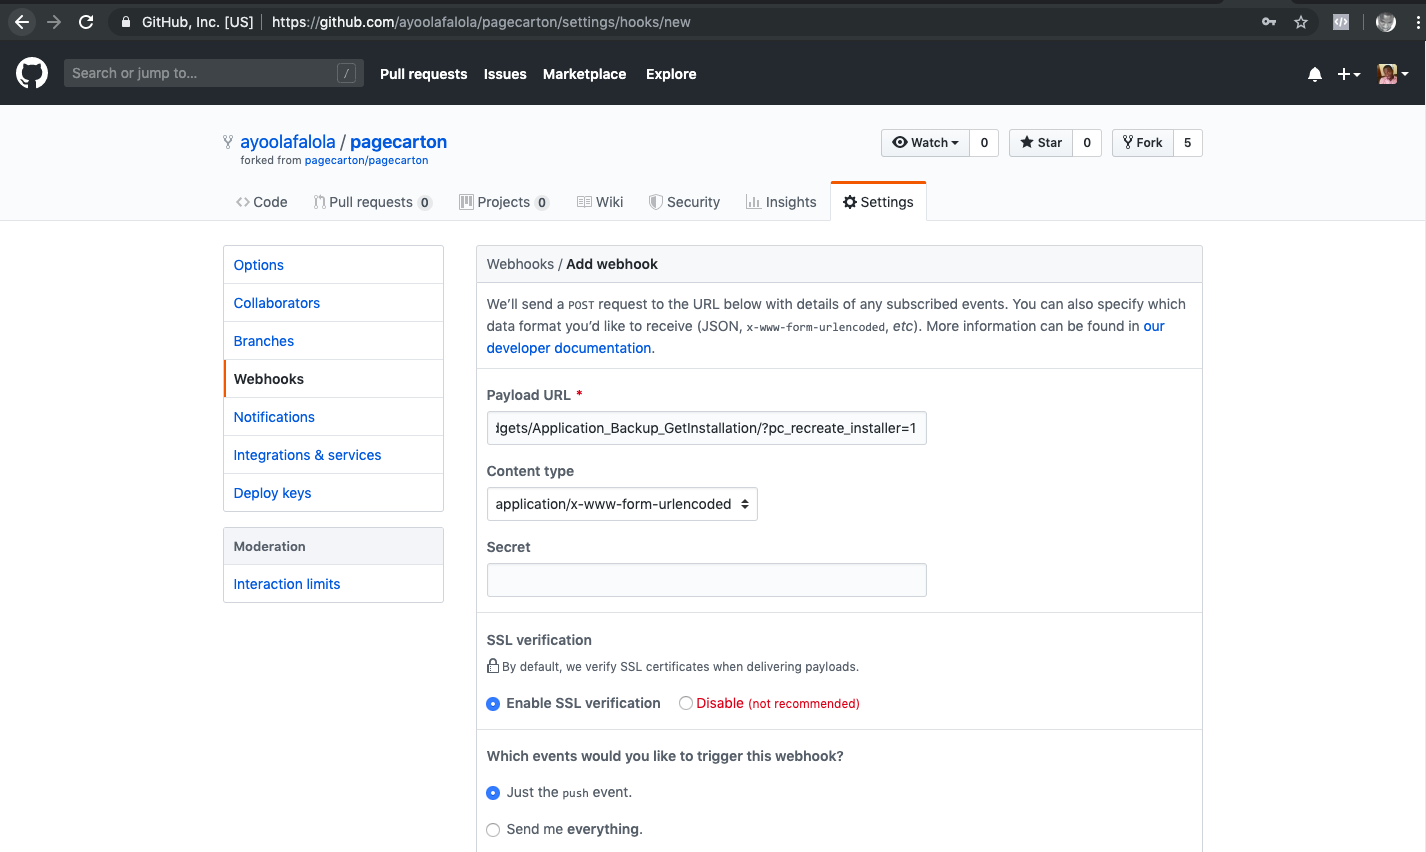Choose Send me everything option
The height and width of the screenshot is (852, 1426).
pyautogui.click(x=493, y=830)
